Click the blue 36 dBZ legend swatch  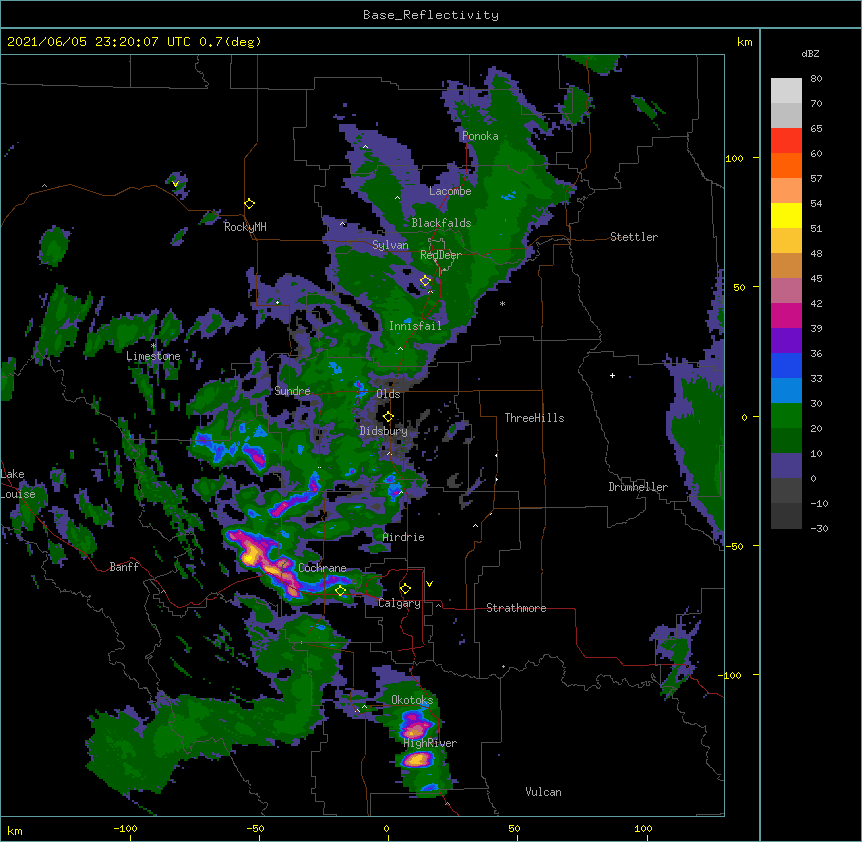point(786,365)
